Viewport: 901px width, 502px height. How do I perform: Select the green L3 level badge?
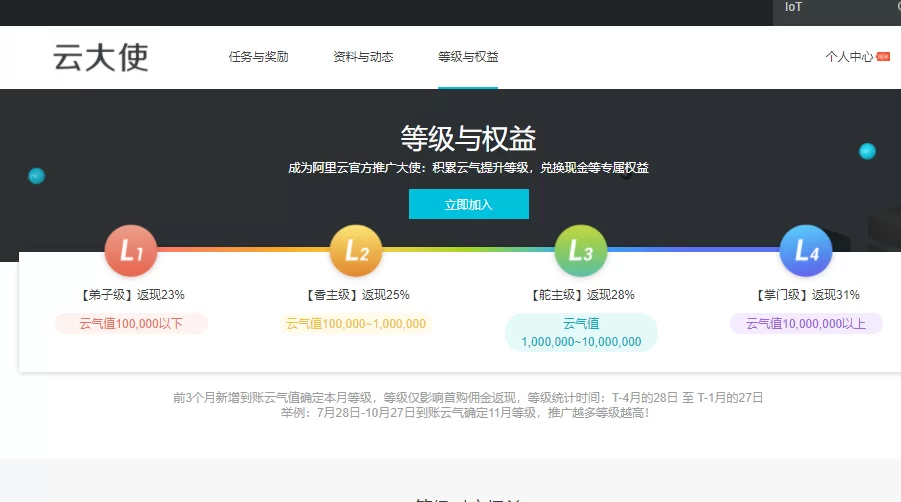tap(581, 251)
